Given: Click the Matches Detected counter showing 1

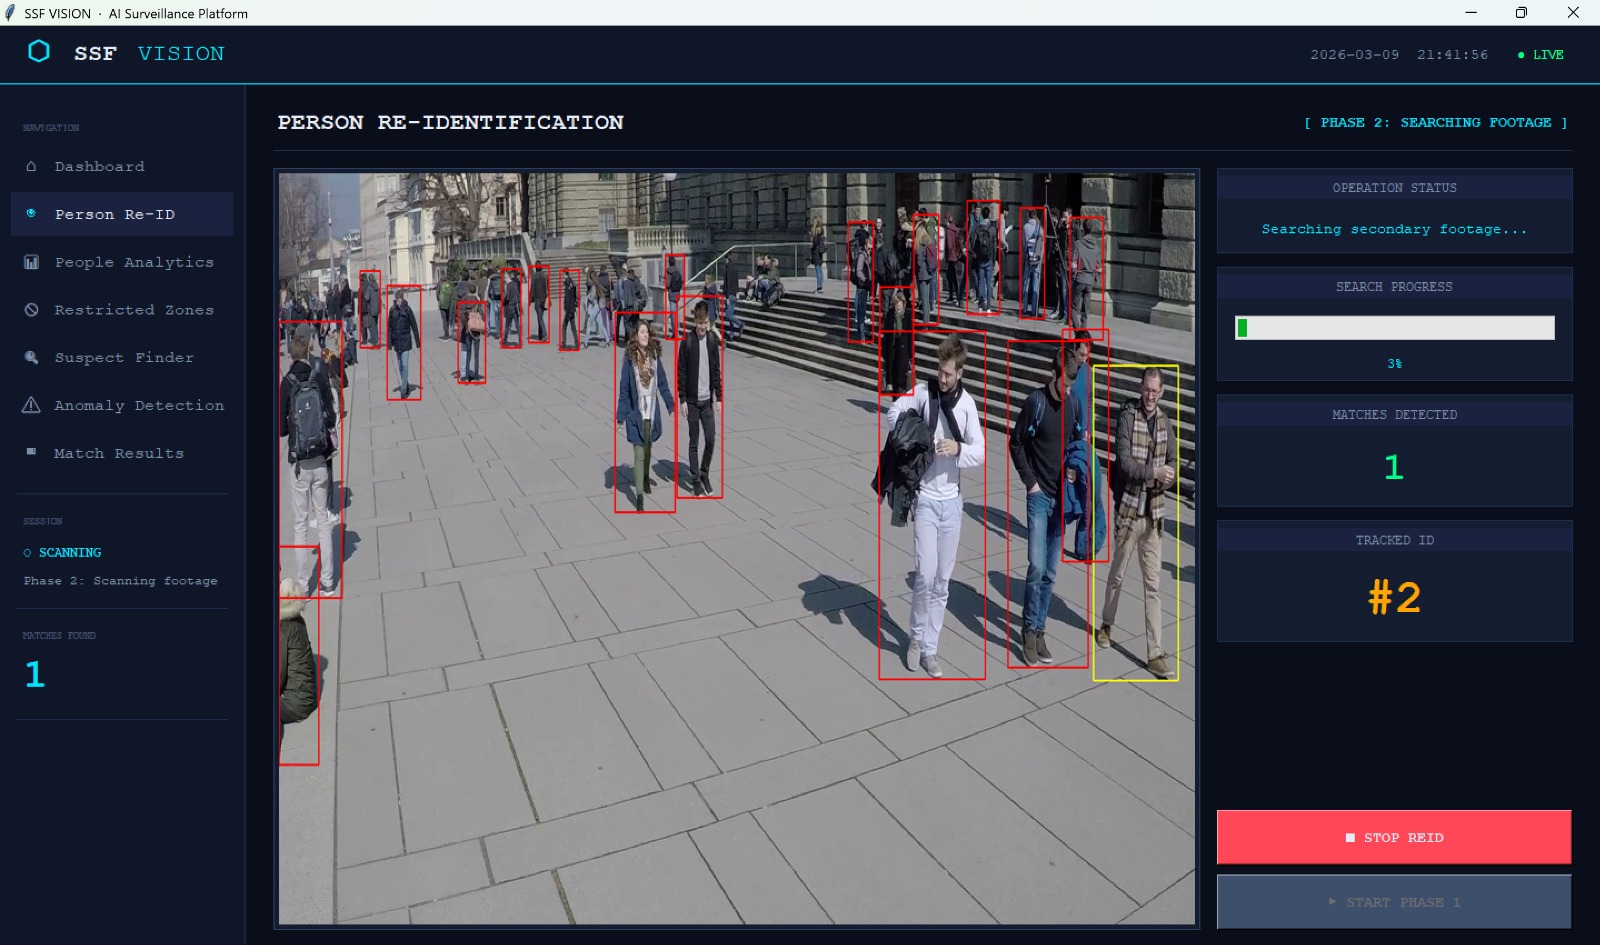Looking at the screenshot, I should 1393,465.
